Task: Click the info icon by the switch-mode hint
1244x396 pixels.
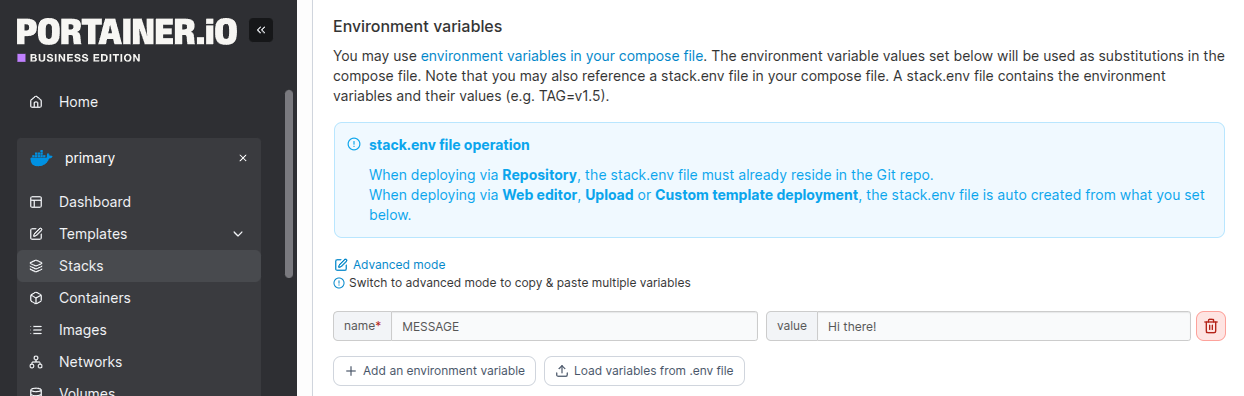Action: coord(338,283)
